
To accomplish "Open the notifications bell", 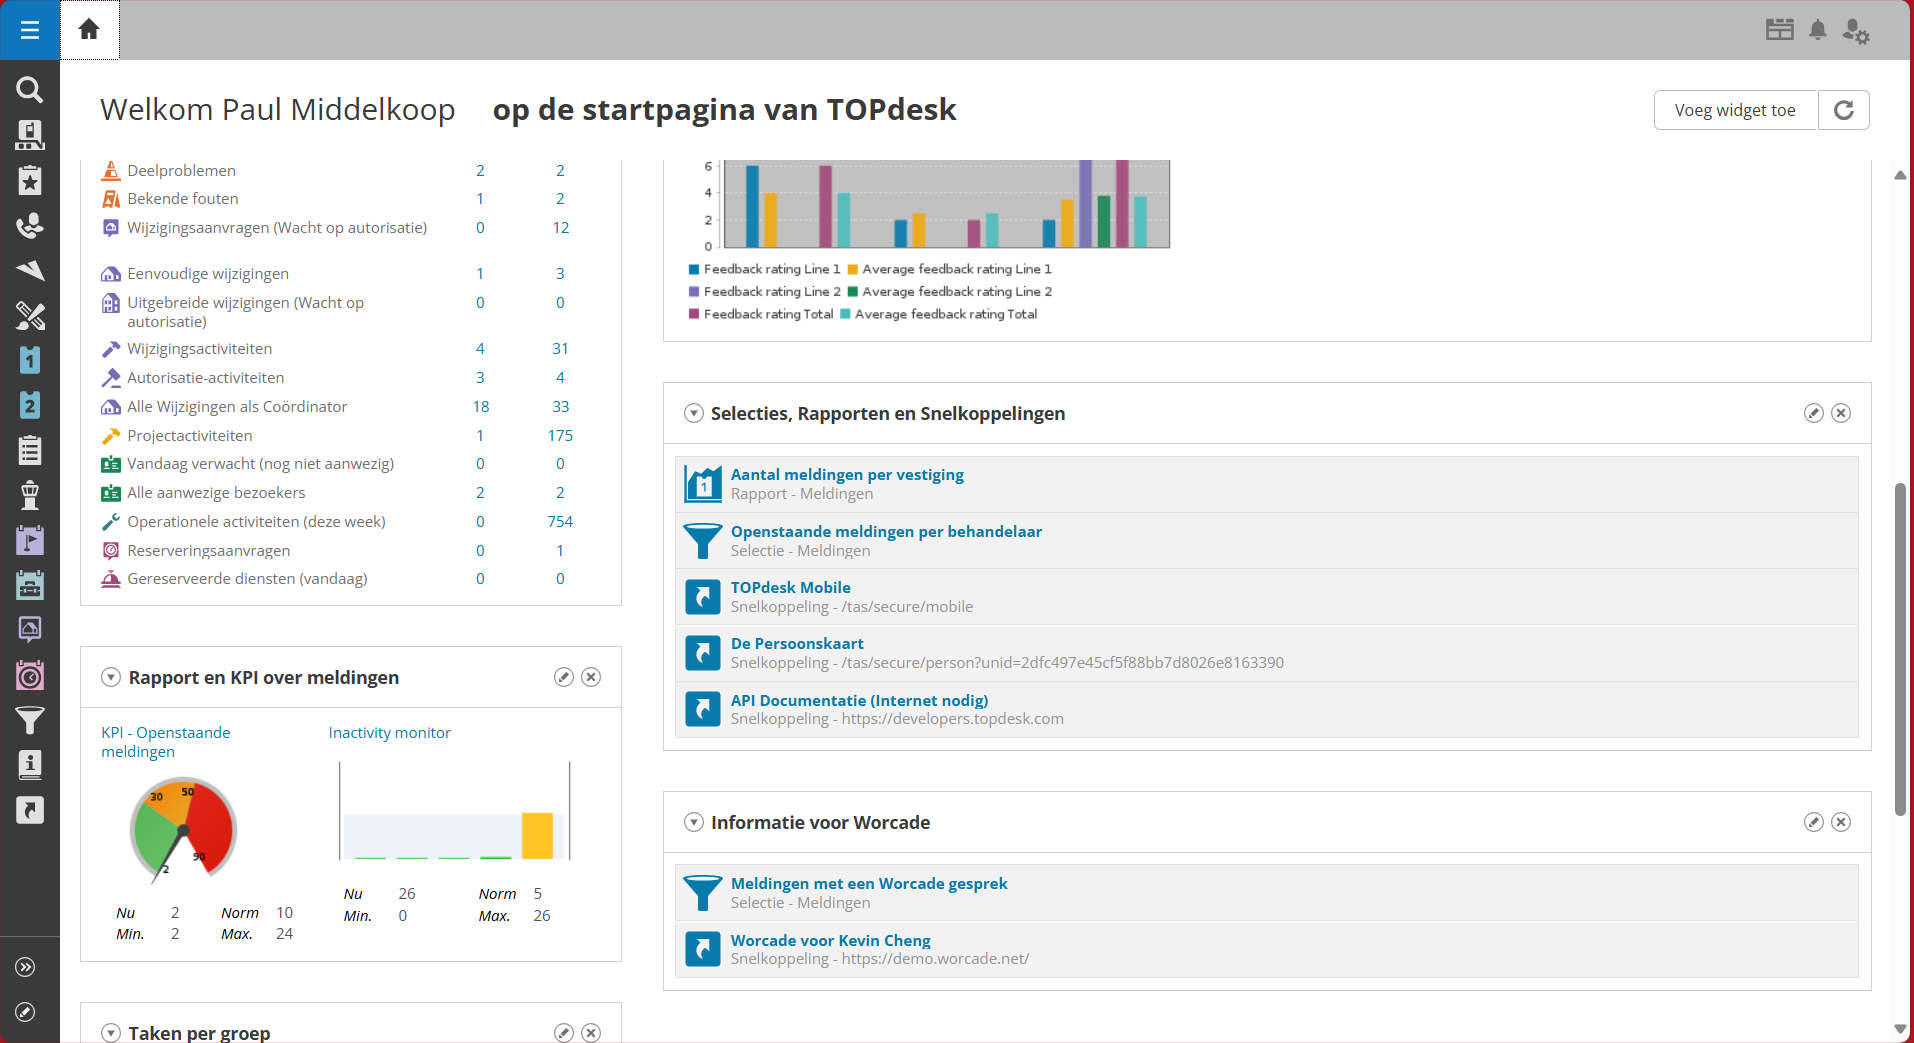I will coord(1818,30).
